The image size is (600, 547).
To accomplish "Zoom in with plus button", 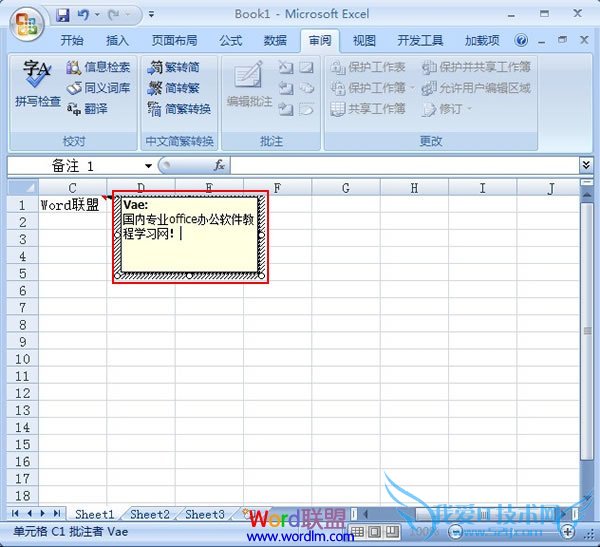I will 567,532.
